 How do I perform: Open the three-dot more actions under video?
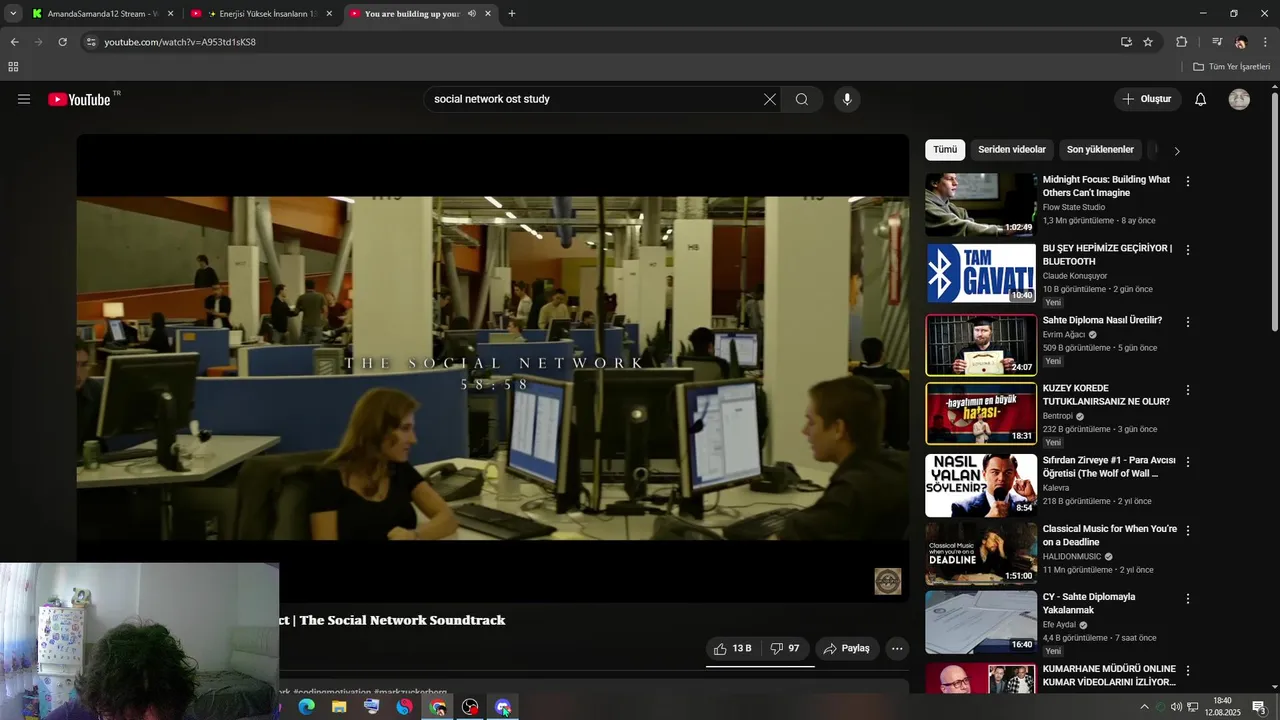tap(897, 648)
